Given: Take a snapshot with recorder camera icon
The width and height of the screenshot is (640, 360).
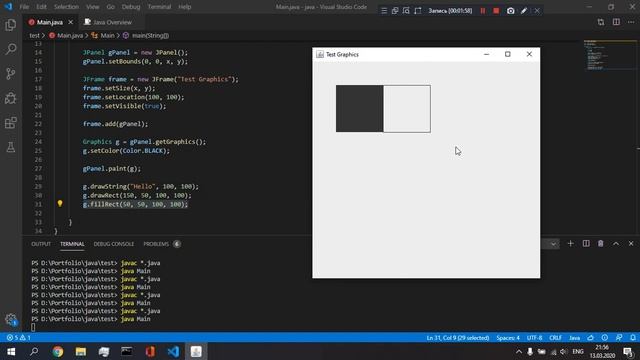Looking at the screenshot, I should (511, 11).
